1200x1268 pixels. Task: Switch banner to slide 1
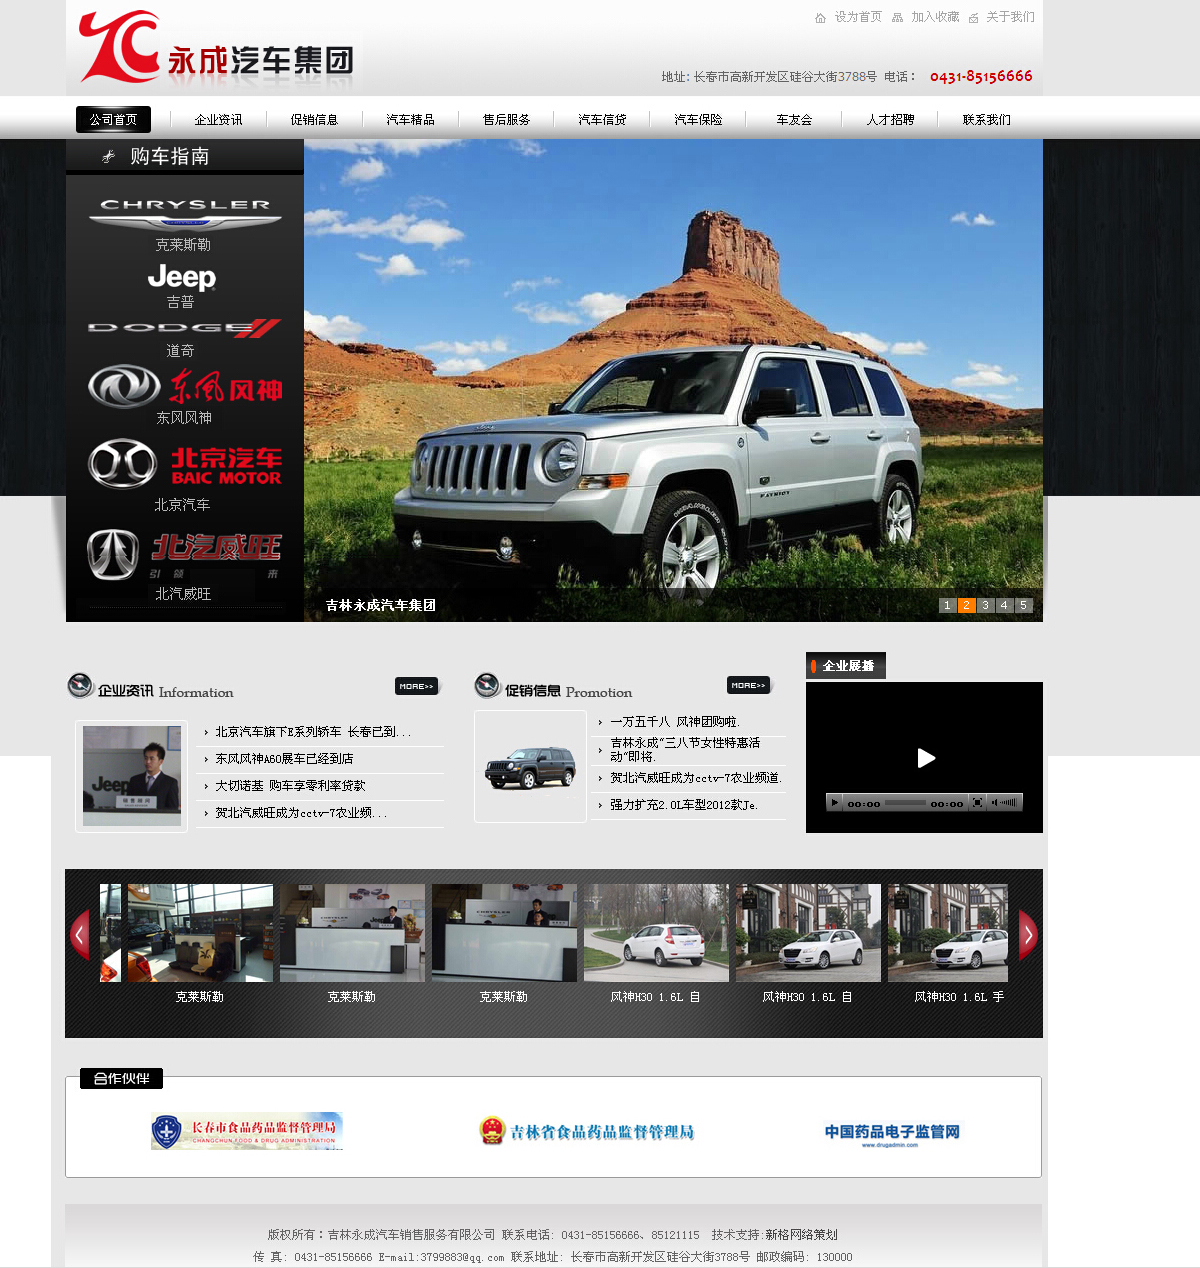tap(947, 605)
